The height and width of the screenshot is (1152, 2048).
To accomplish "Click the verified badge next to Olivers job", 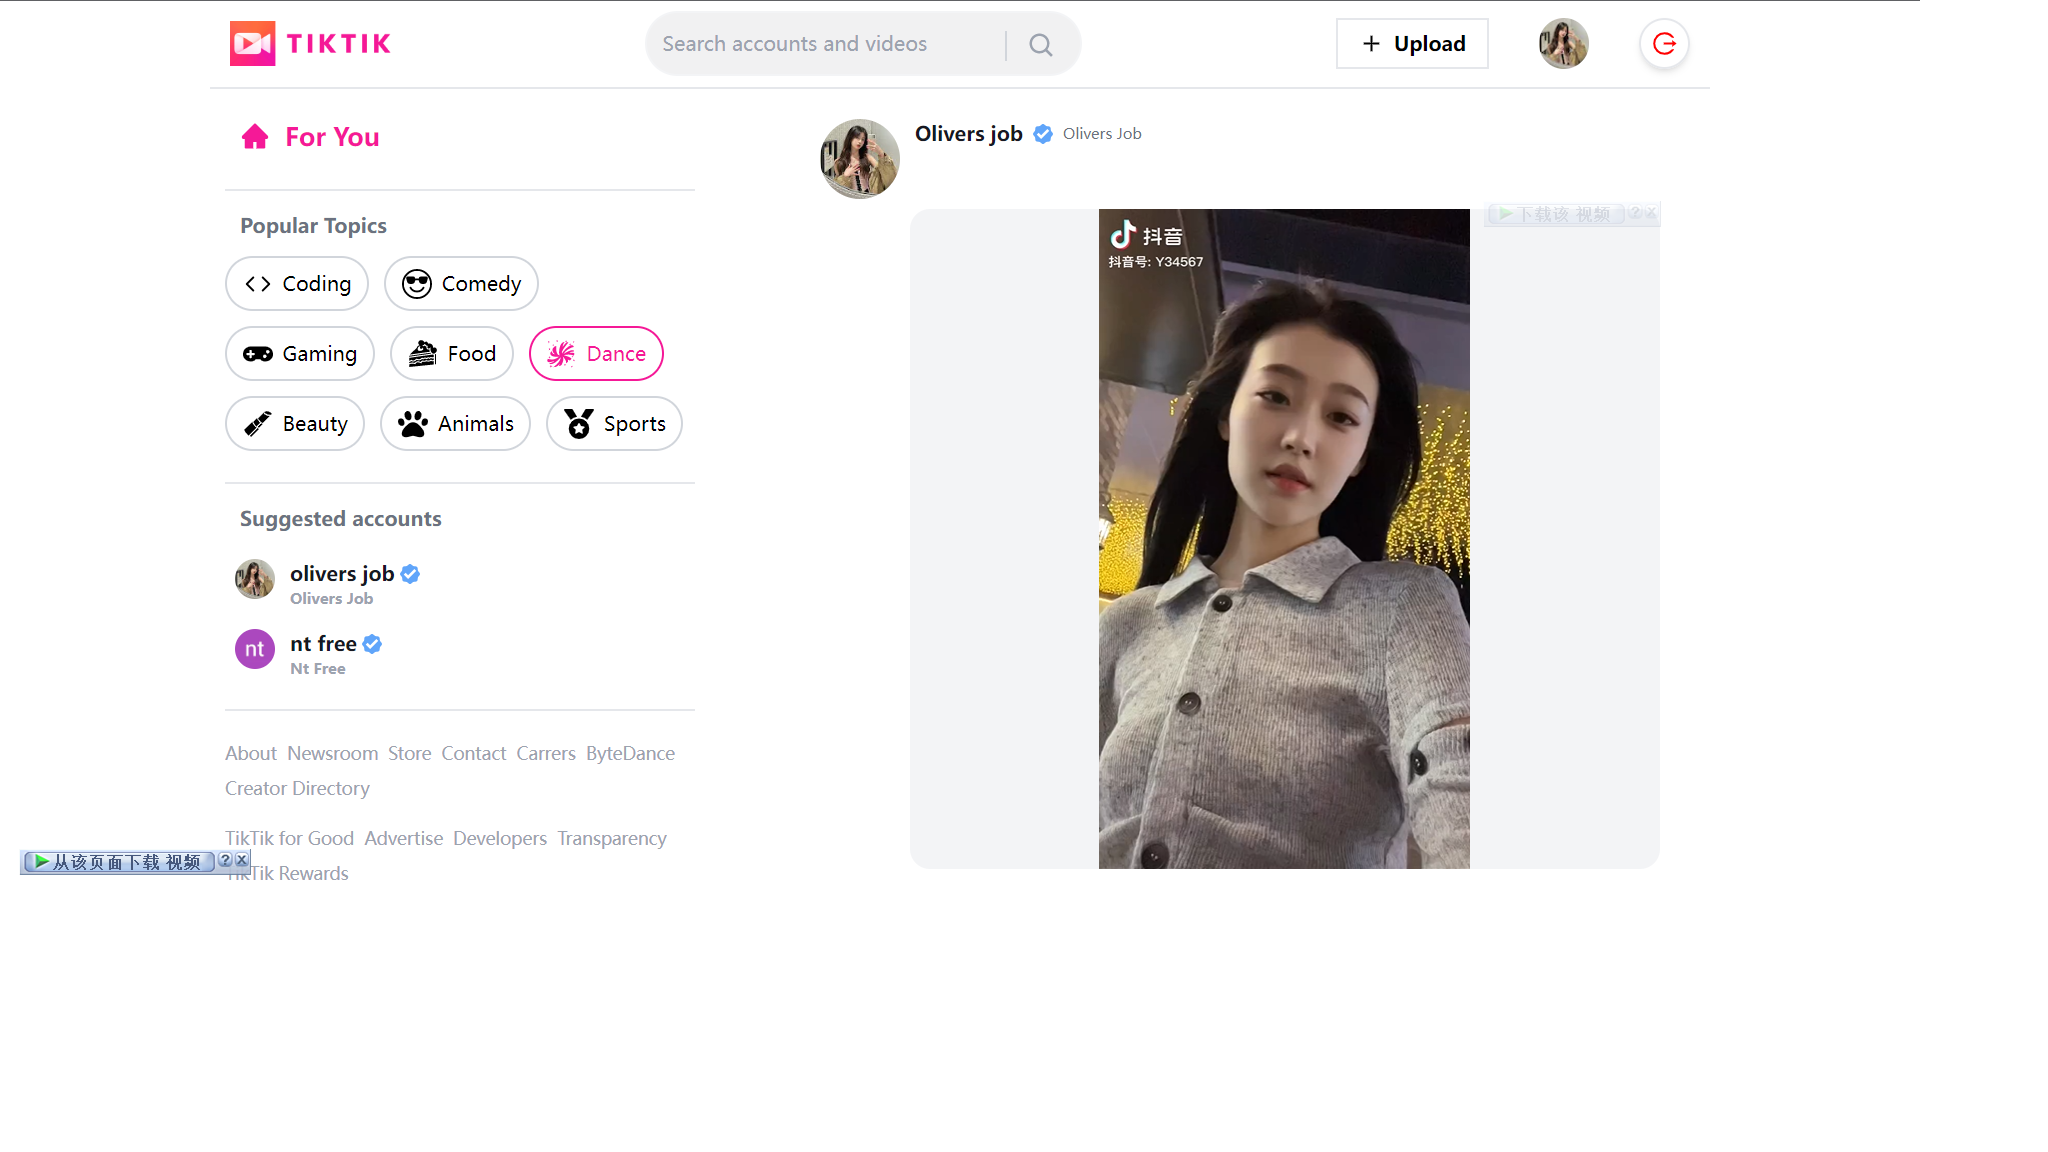I will 1043,133.
